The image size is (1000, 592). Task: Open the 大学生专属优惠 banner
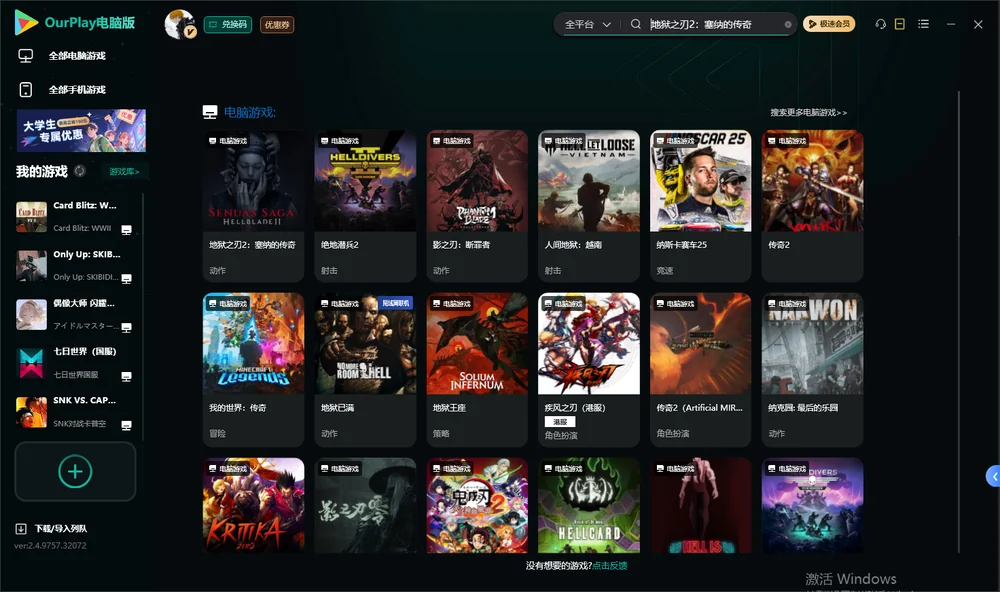click(81, 131)
